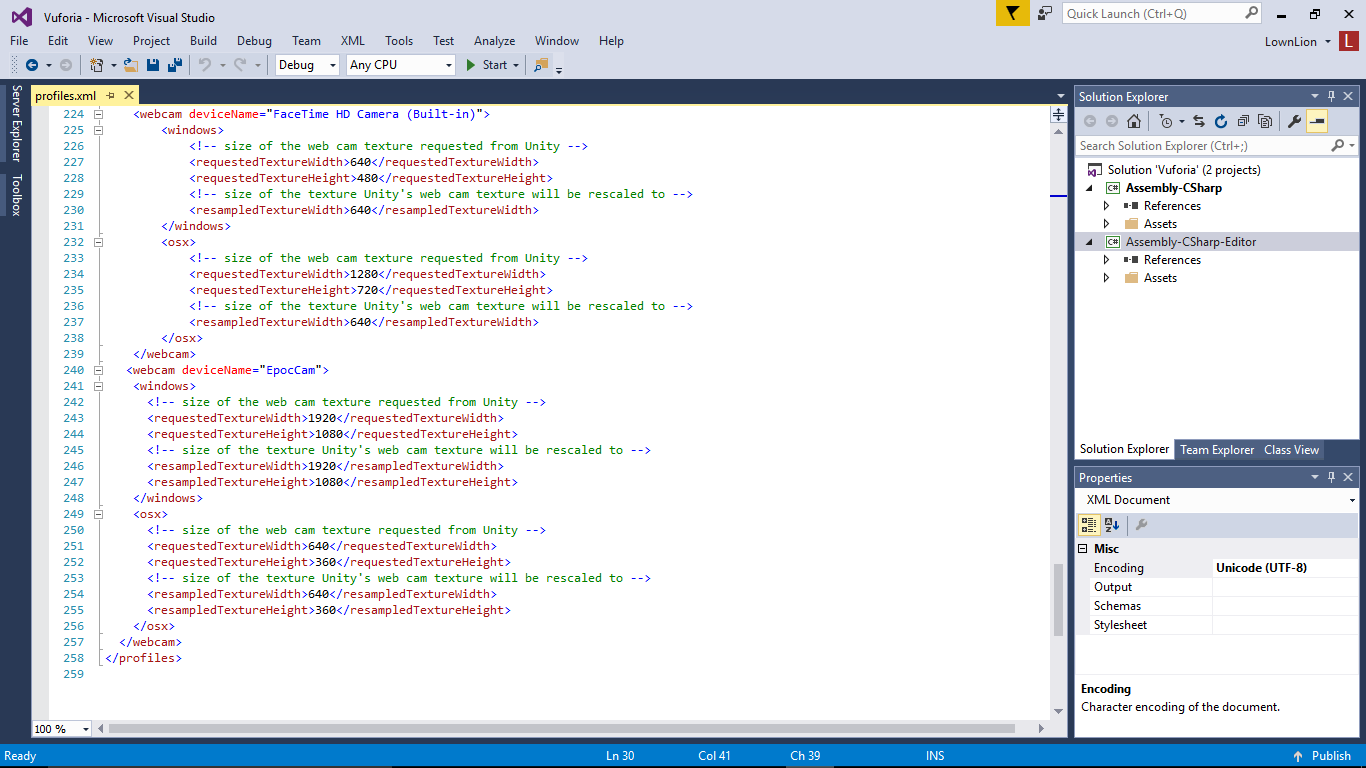Image resolution: width=1366 pixels, height=768 pixels.
Task: Sort properties alphabetically with A-Z icon
Action: coord(1112,525)
